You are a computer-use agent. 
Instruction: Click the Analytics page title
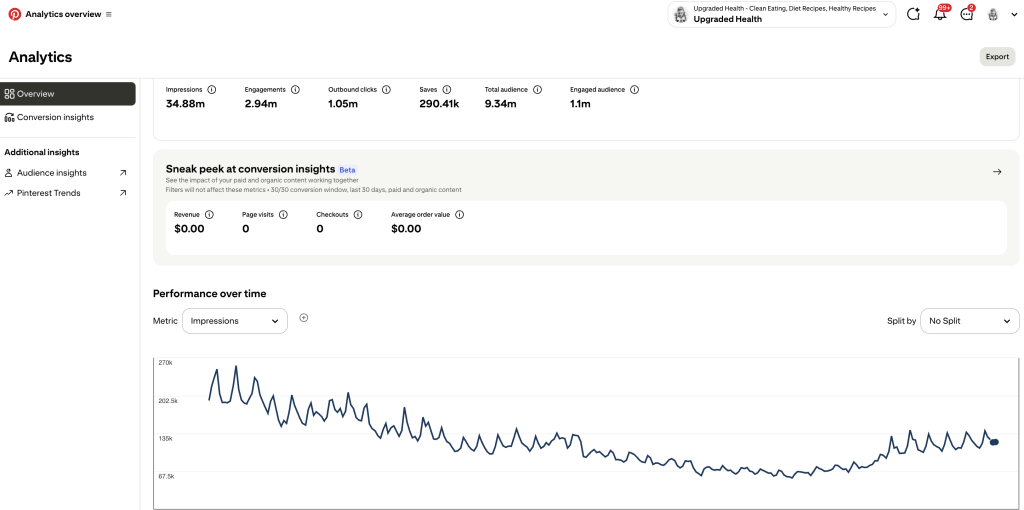point(40,57)
